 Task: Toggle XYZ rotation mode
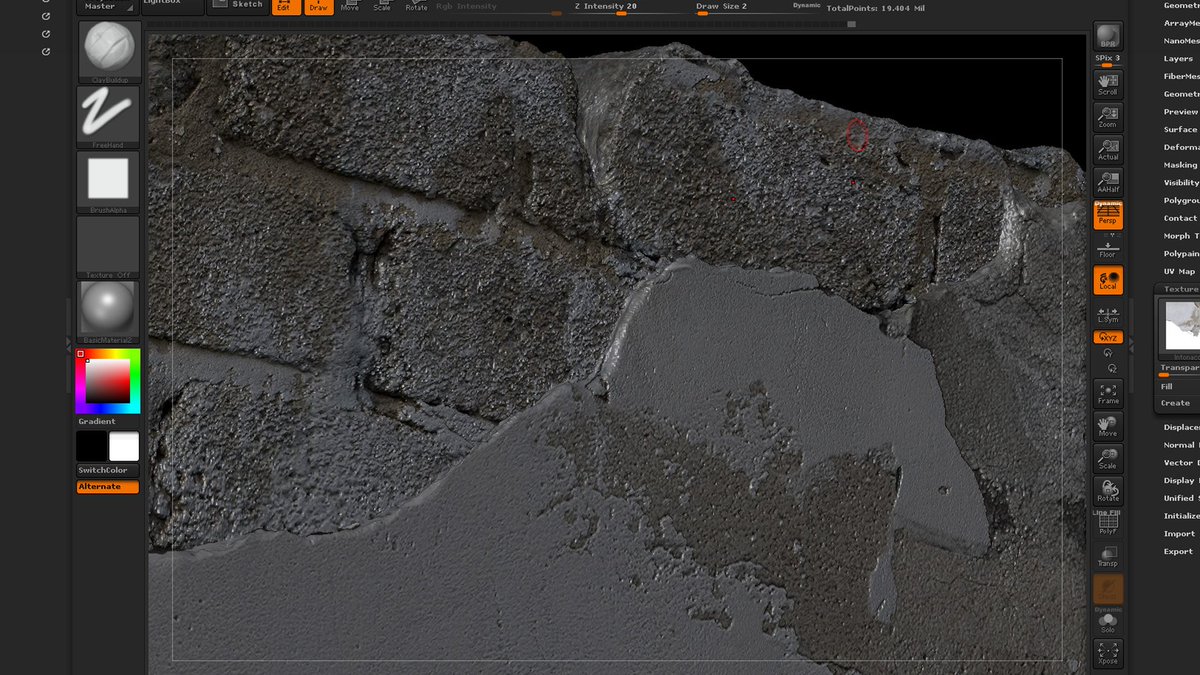1108,337
